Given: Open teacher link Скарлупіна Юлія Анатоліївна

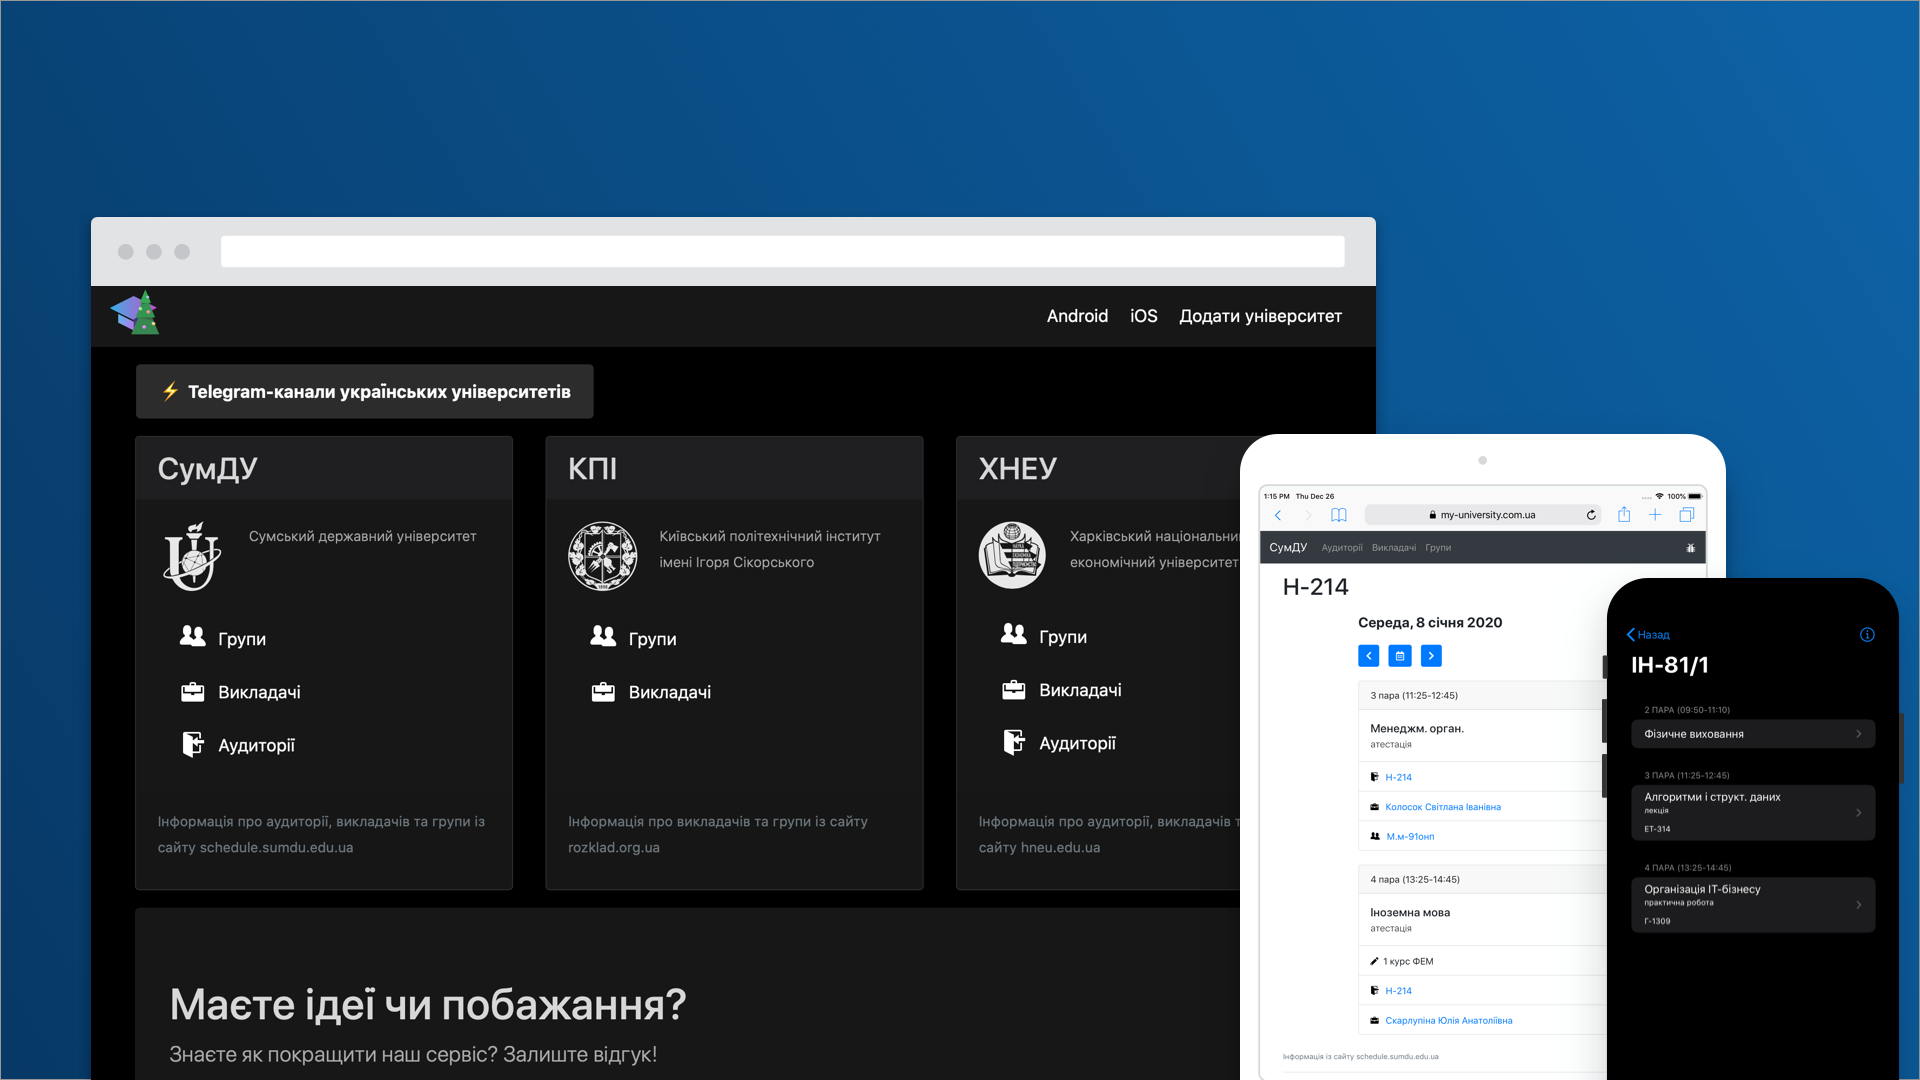Looking at the screenshot, I should (1448, 1021).
